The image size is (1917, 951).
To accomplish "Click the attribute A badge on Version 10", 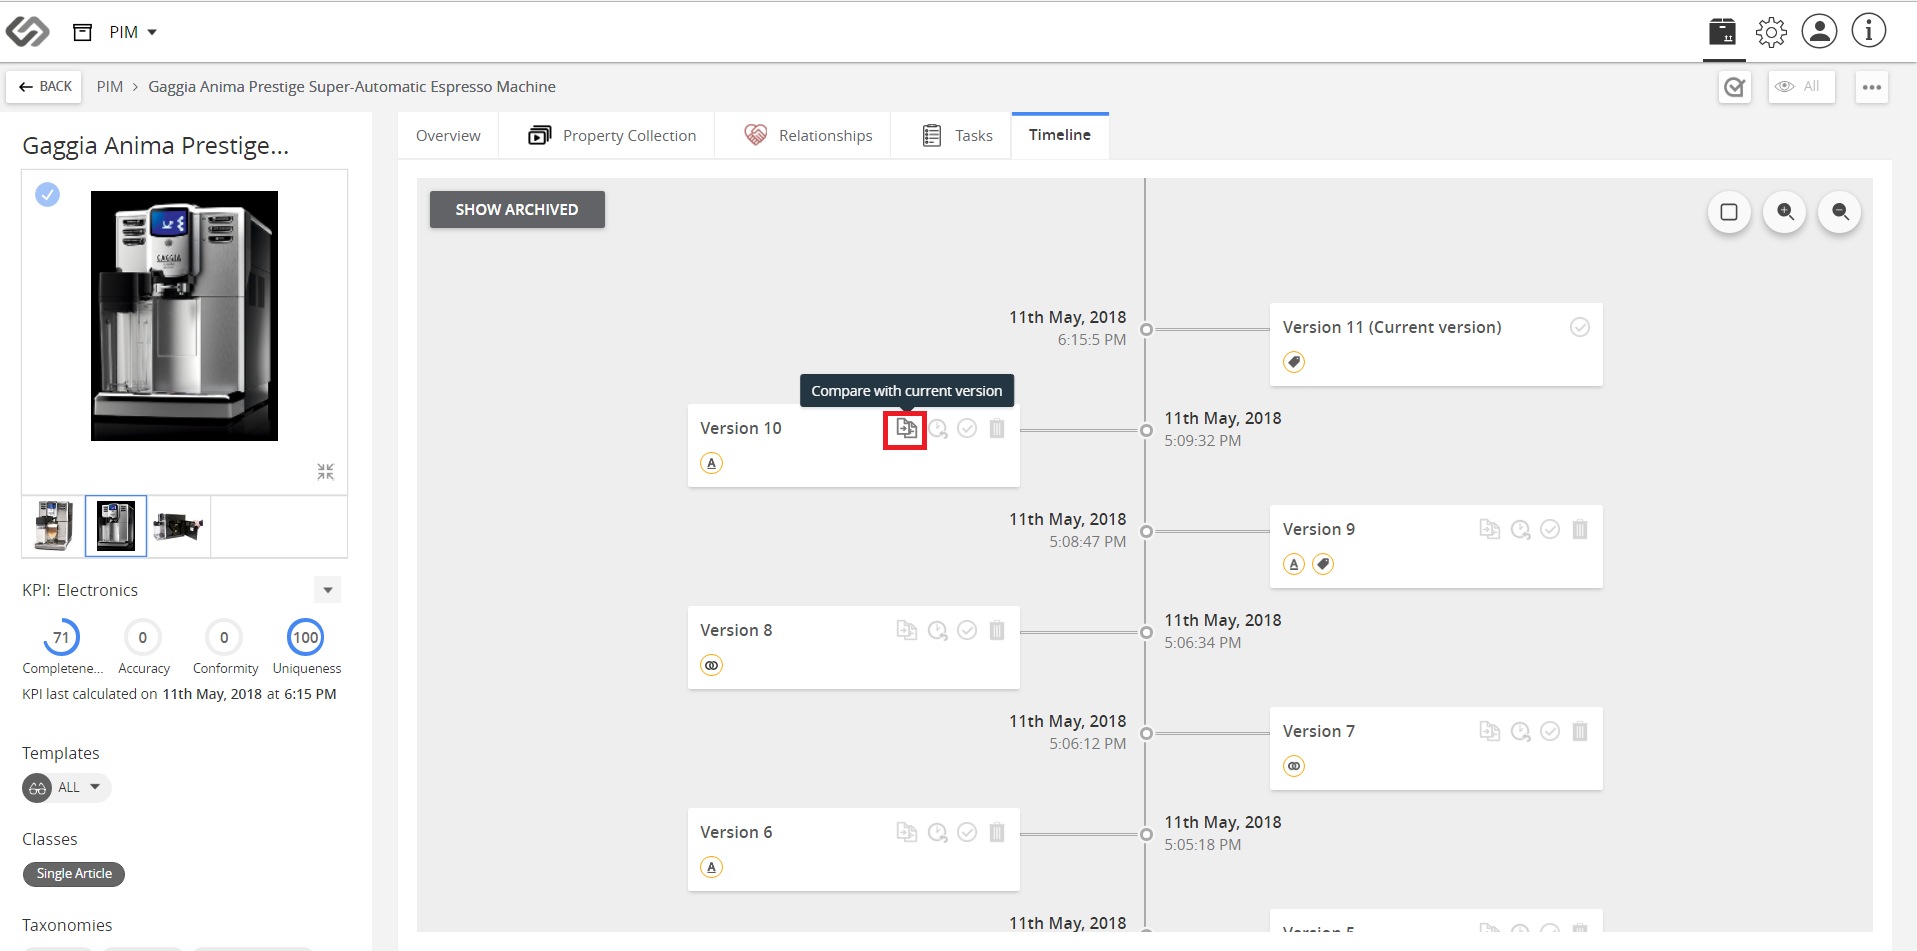I will (711, 463).
